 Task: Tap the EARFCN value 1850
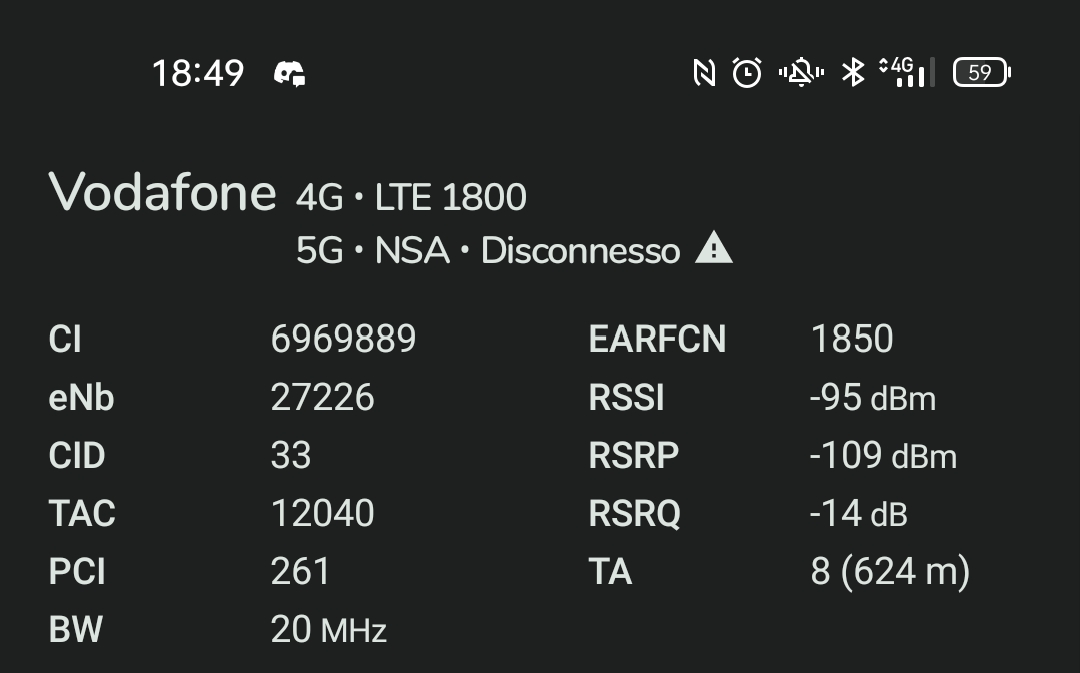(x=852, y=338)
